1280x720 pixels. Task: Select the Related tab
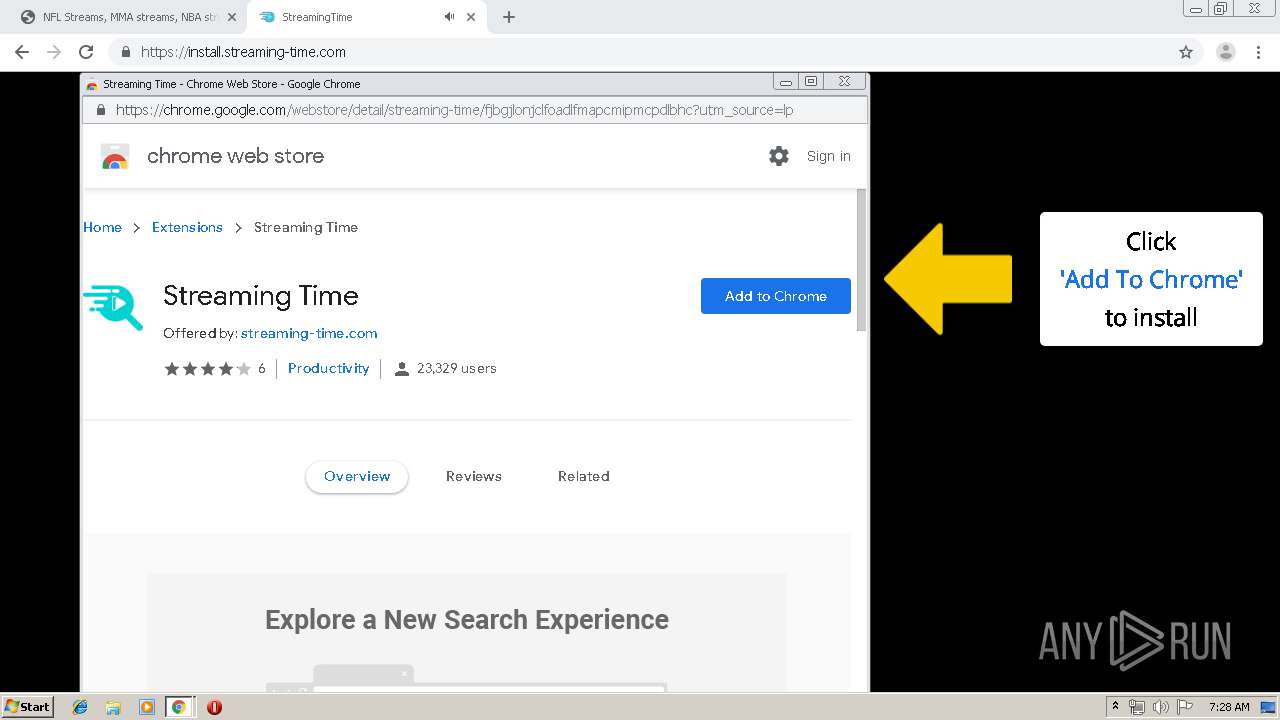pyautogui.click(x=583, y=476)
